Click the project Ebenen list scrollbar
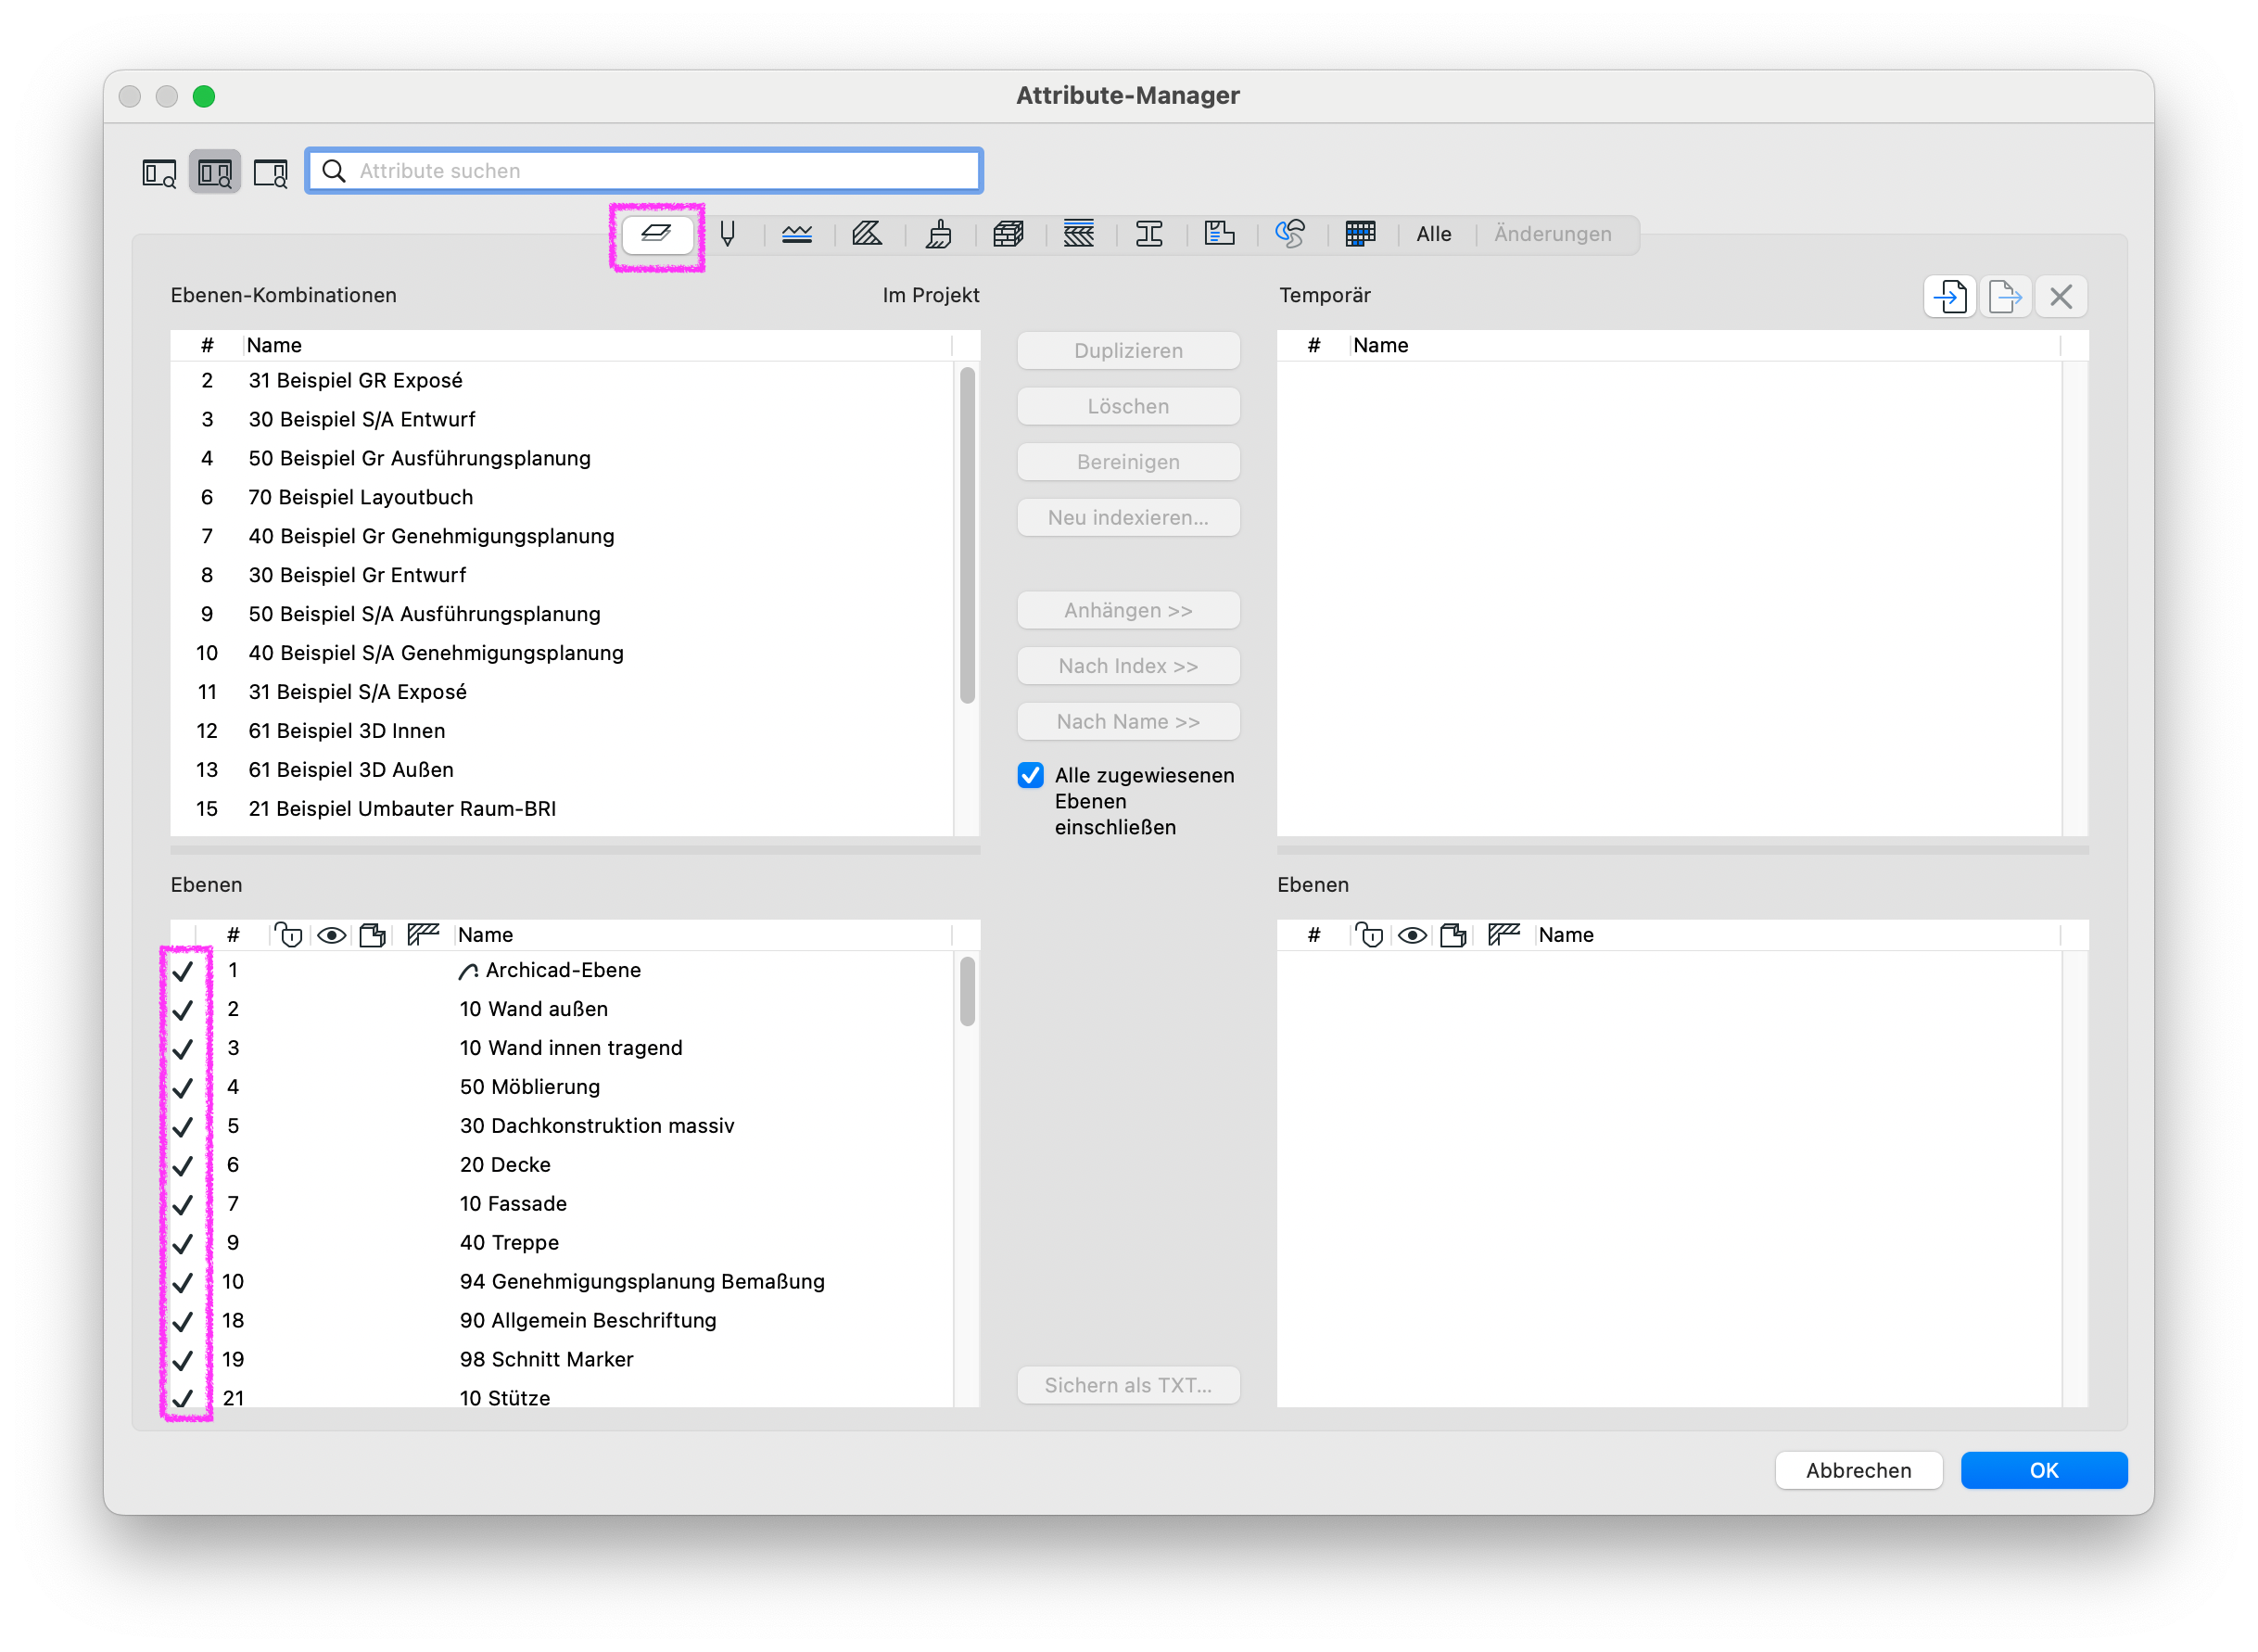Viewport: 2258px width, 1652px height. click(x=967, y=992)
